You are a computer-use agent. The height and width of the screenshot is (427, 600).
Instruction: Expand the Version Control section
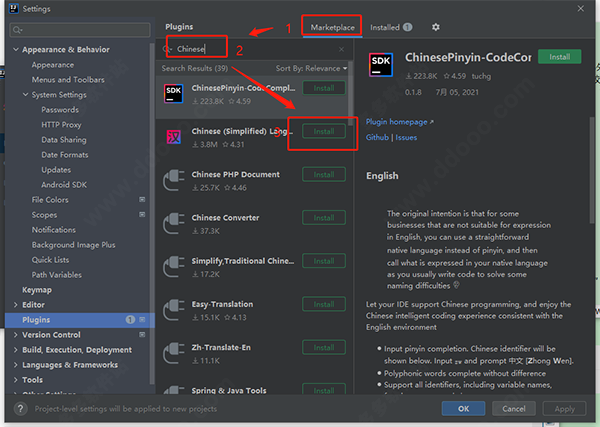16,335
